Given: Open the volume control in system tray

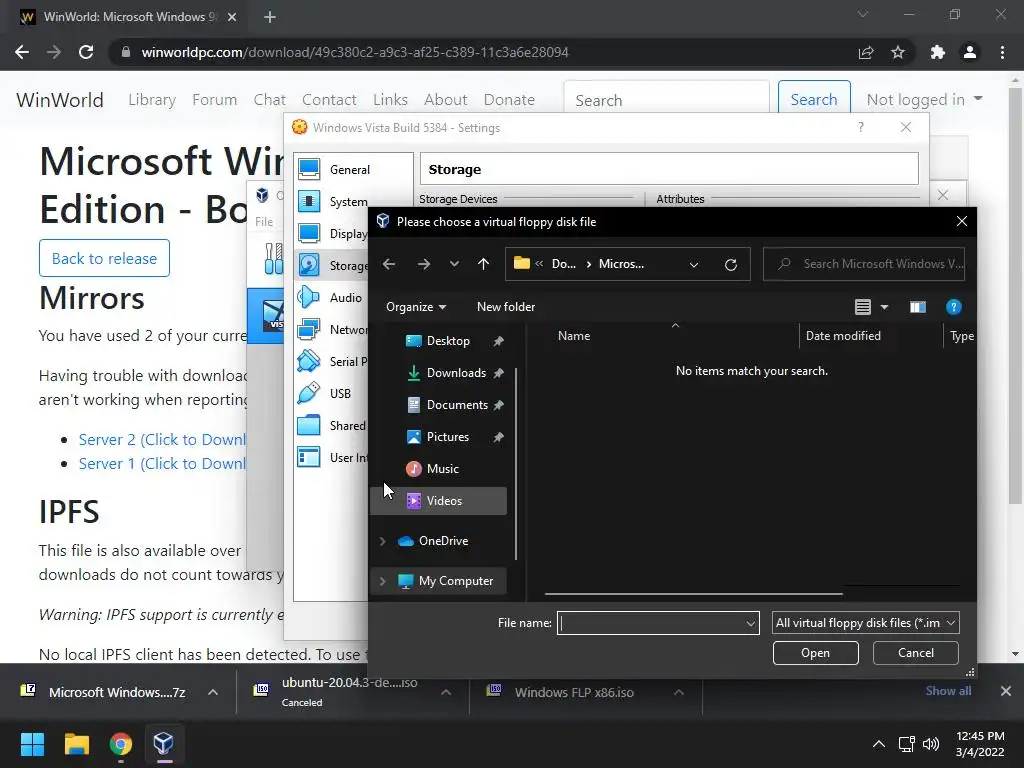Looking at the screenshot, I should (x=931, y=744).
